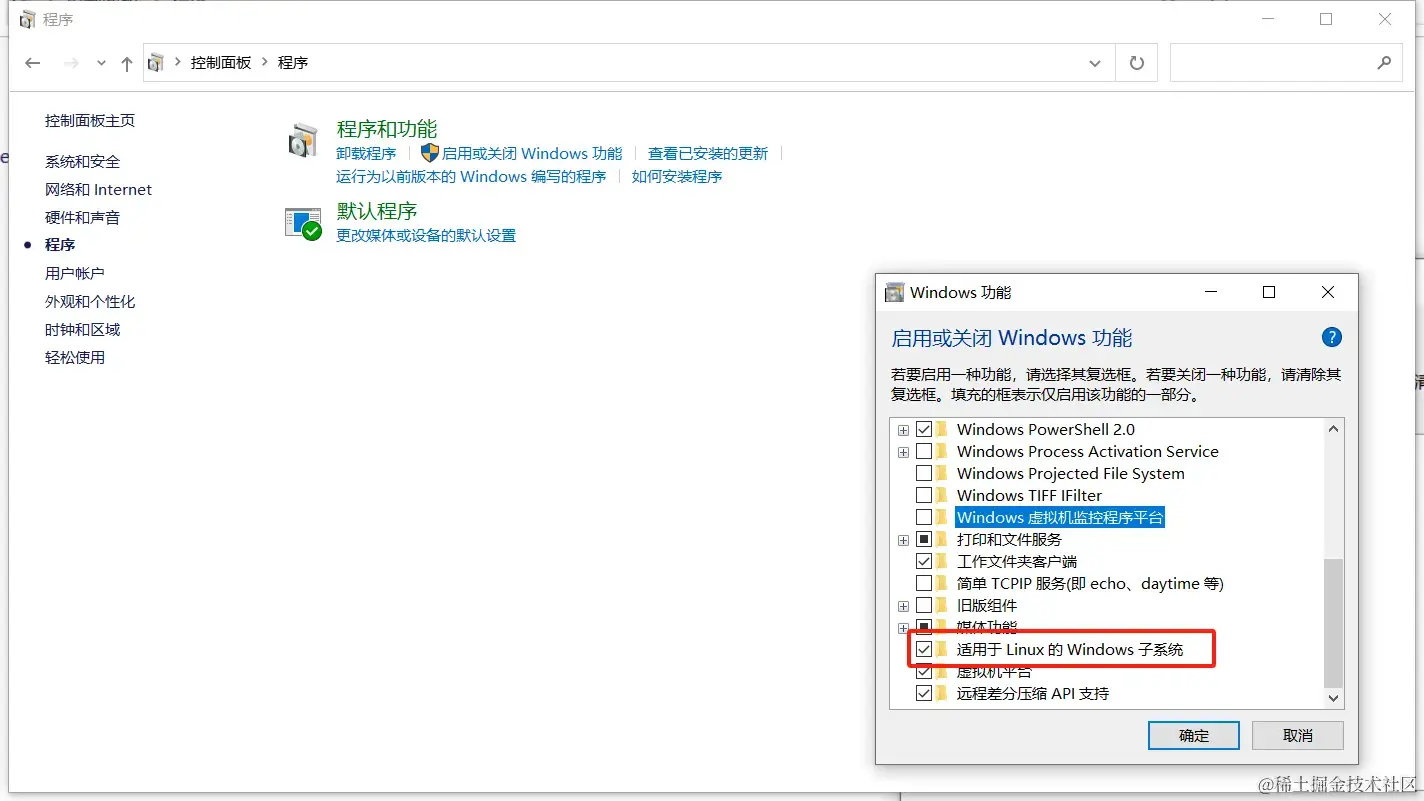Open 用户帐户 category
The width and height of the screenshot is (1424, 801).
(75, 273)
